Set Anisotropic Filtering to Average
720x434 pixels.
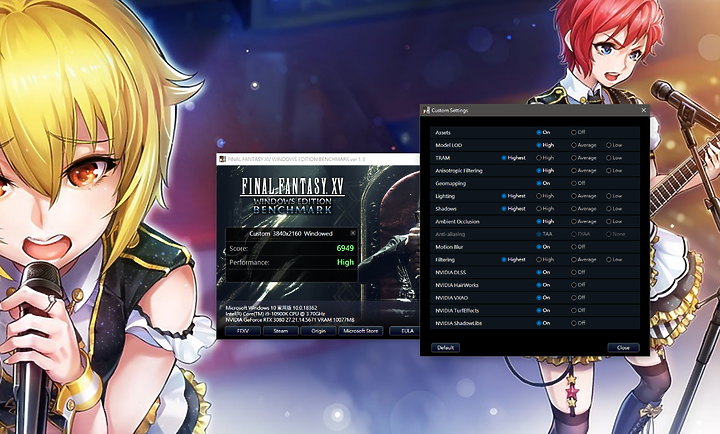584,170
